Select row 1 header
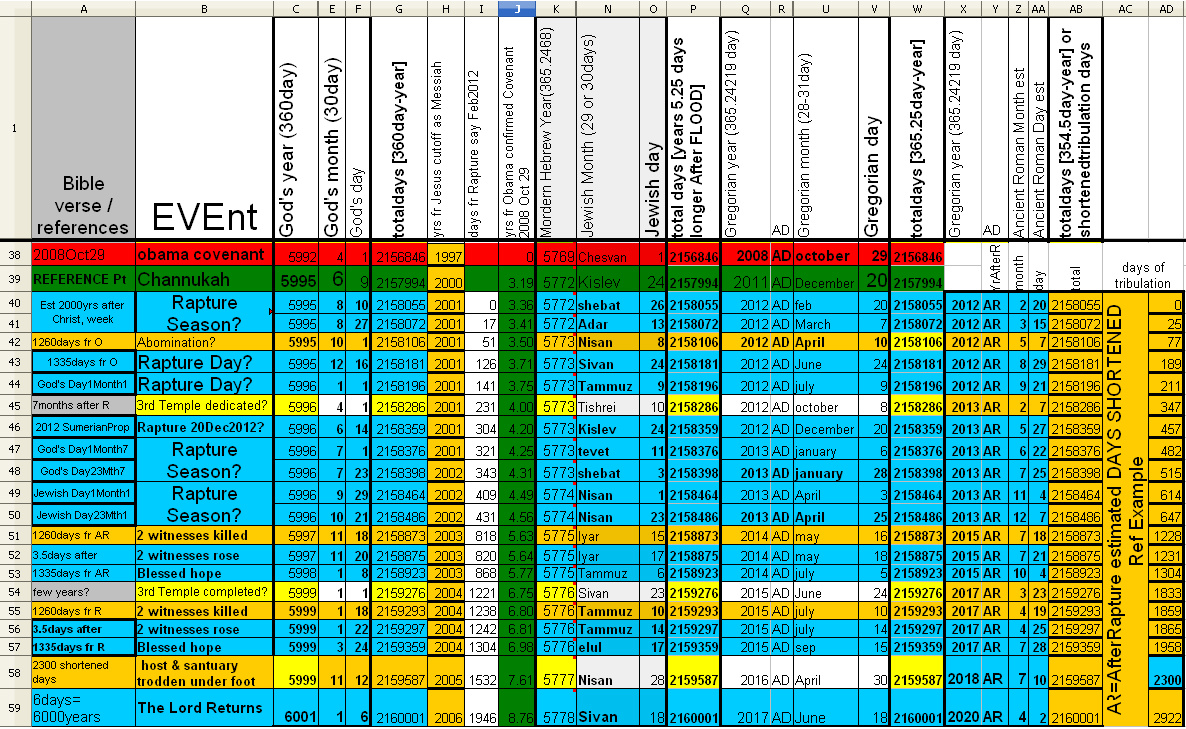1186x729 pixels. click(x=14, y=128)
